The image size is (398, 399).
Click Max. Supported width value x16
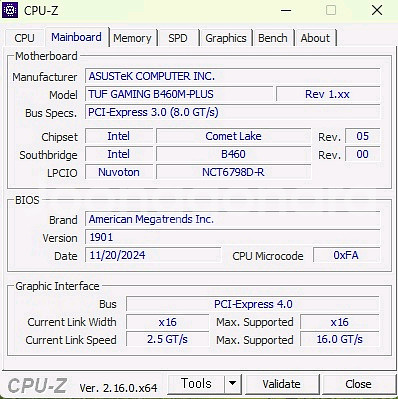coord(340,322)
